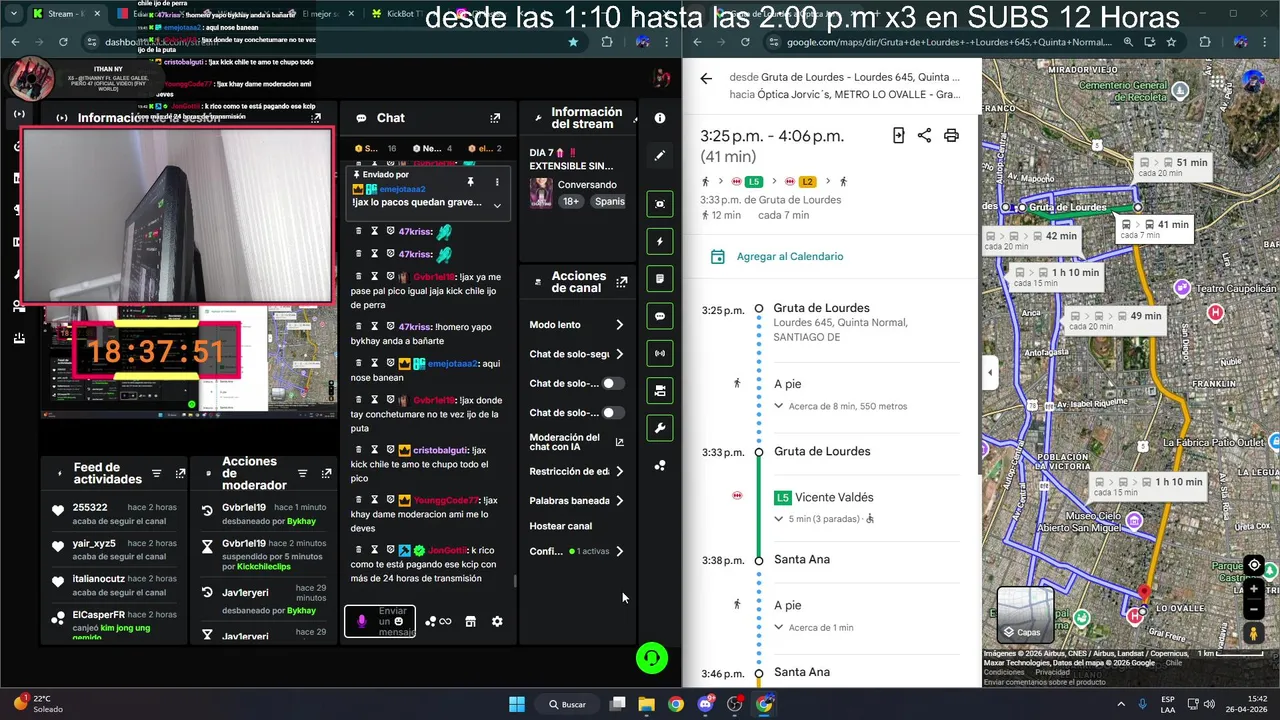The height and width of the screenshot is (720, 1280).
Task: Pop out the Acciones de canal panel
Action: pos(622,282)
